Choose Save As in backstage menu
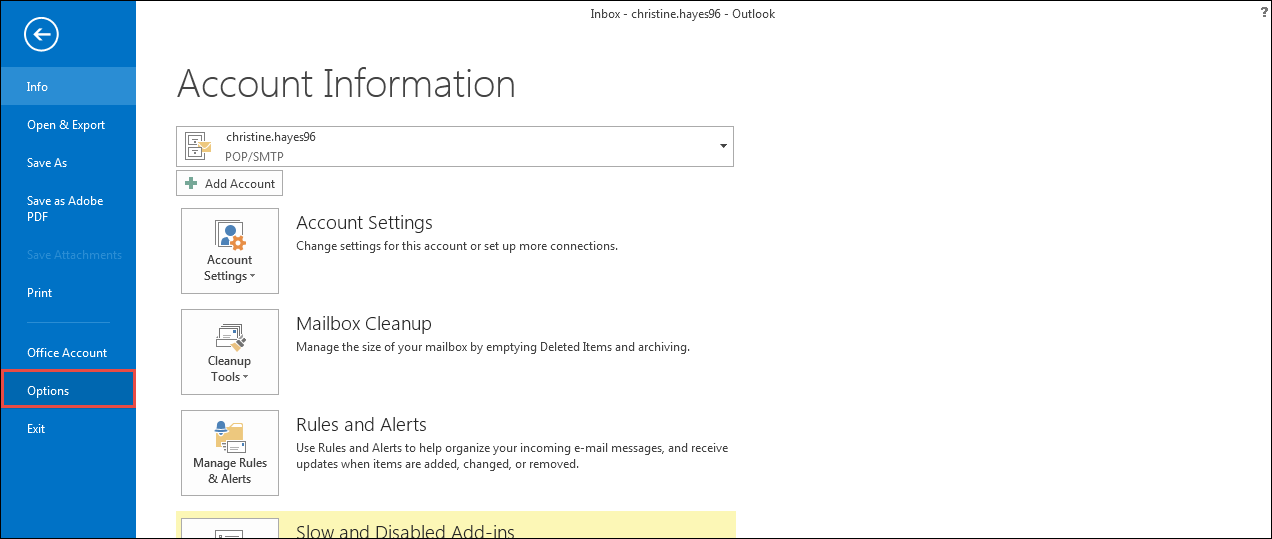 (68, 163)
